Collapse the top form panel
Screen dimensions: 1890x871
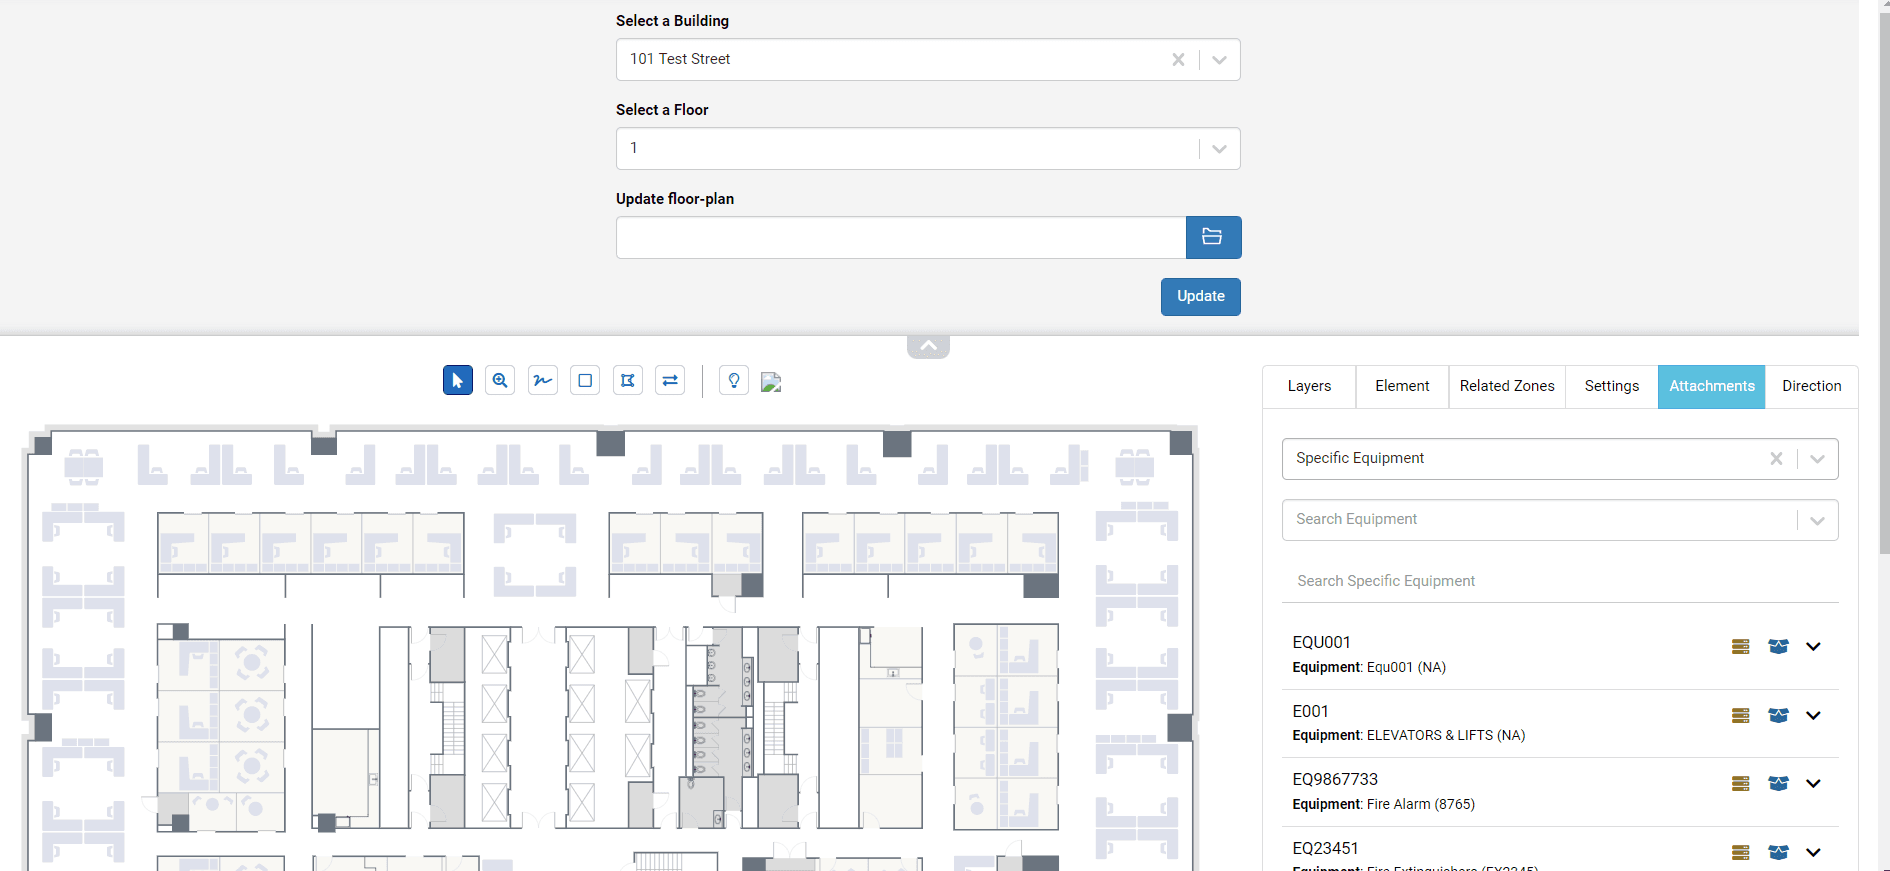pos(928,346)
